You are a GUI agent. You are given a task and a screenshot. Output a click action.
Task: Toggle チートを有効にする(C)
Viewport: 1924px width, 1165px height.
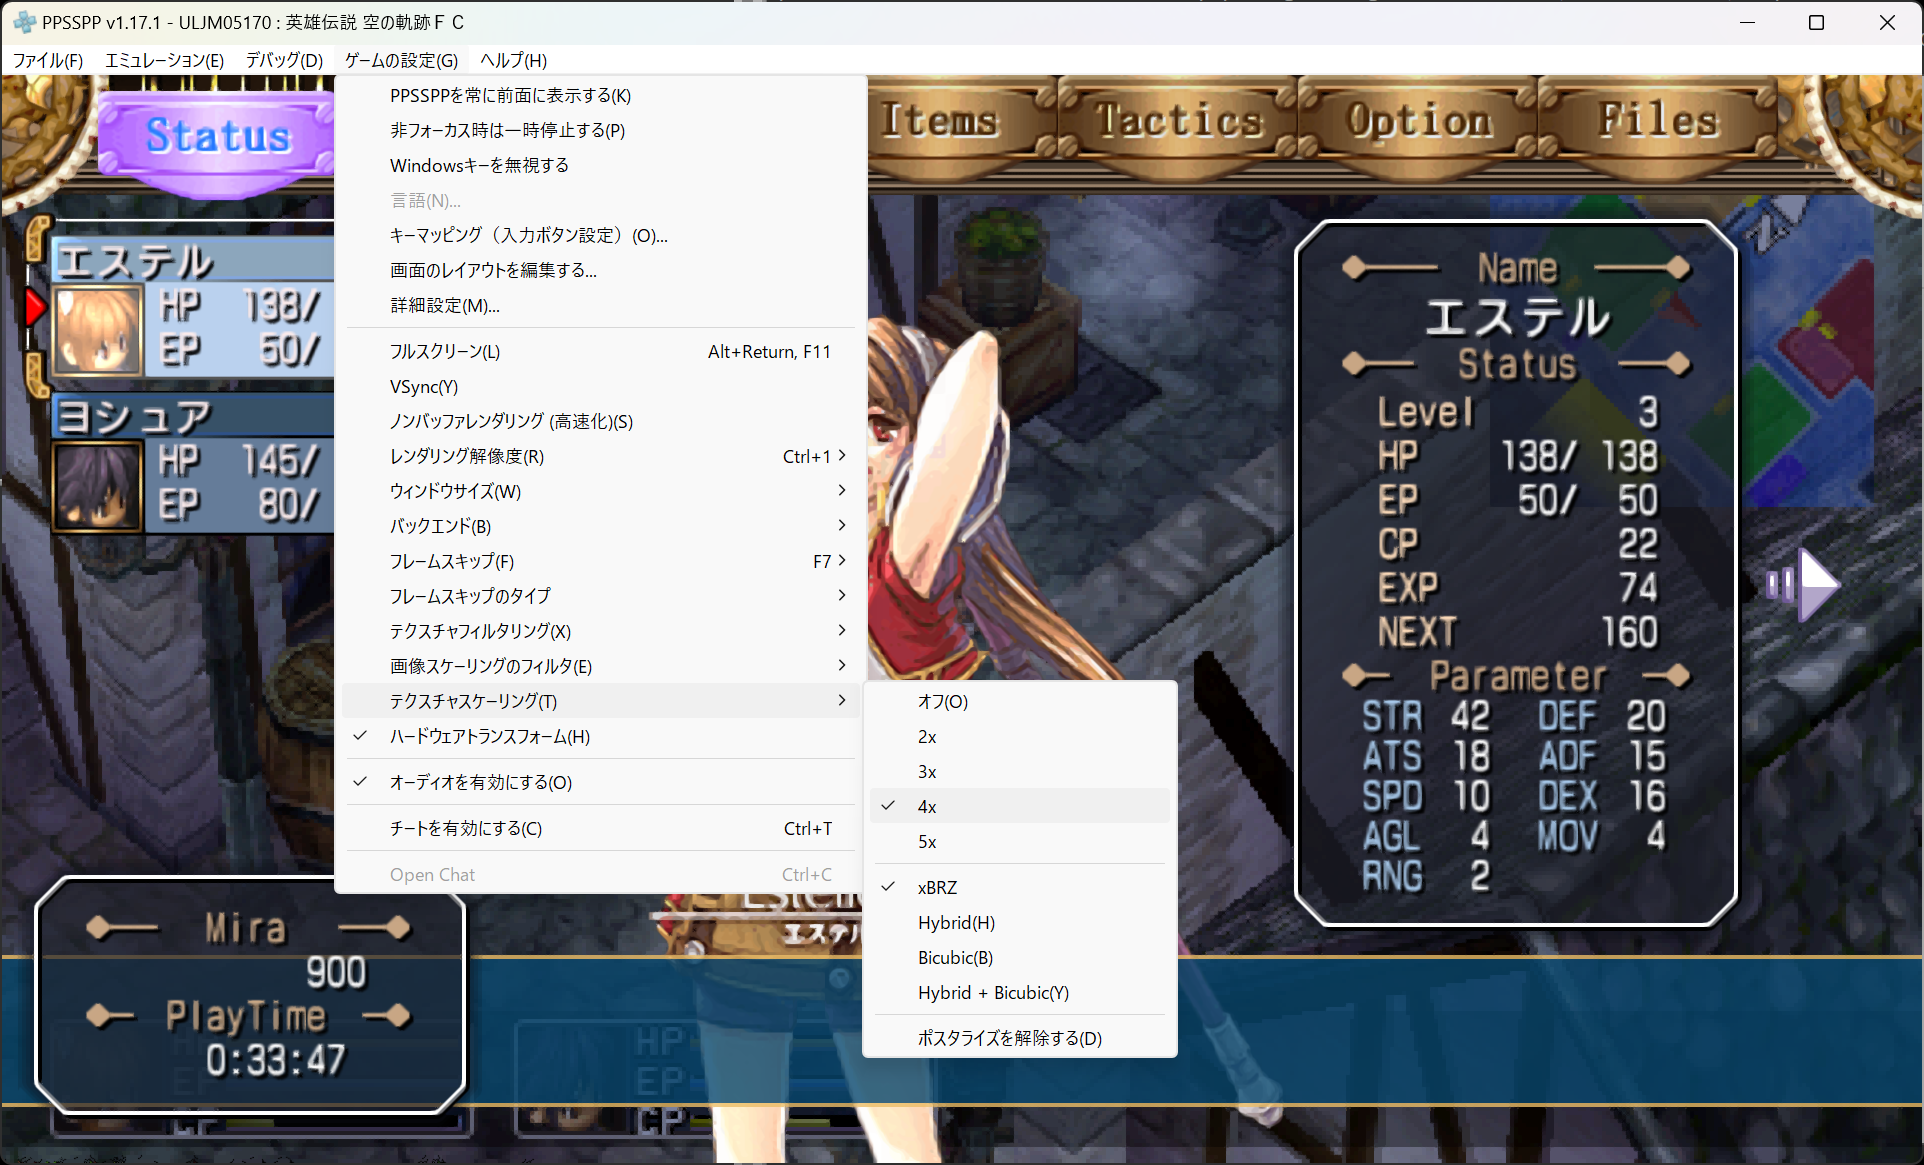click(600, 829)
